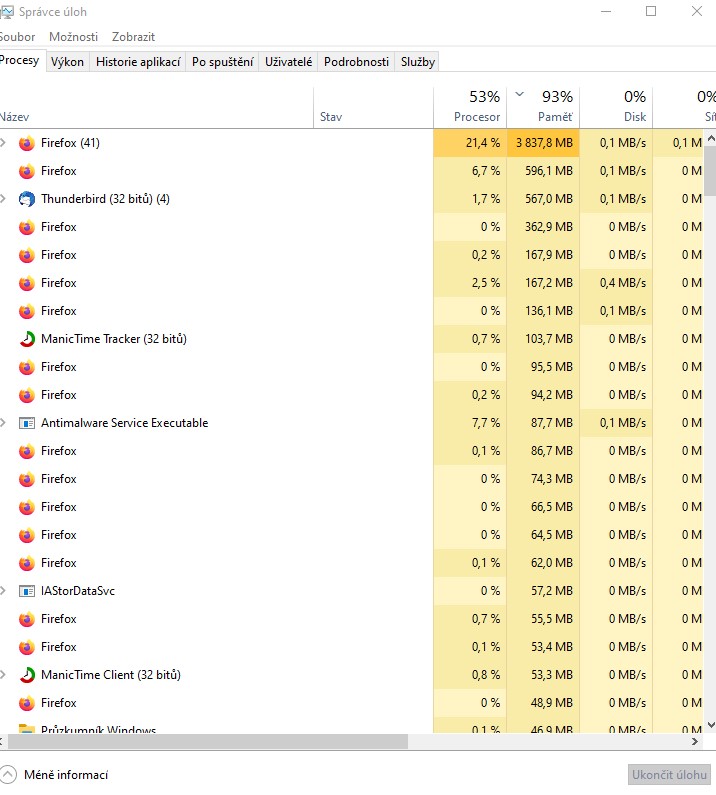
Task: Click the Firefox icon in the 95,5 MB row
Action: (x=27, y=367)
